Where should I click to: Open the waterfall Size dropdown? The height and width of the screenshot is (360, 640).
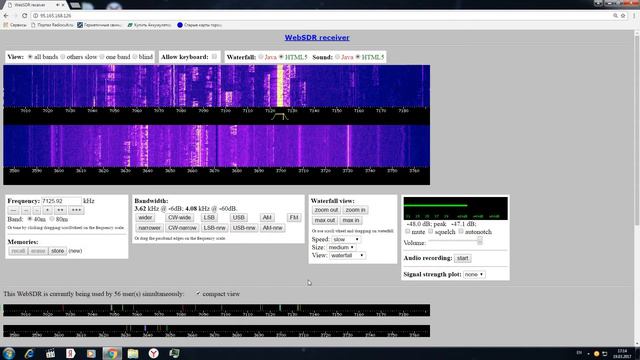(x=341, y=247)
